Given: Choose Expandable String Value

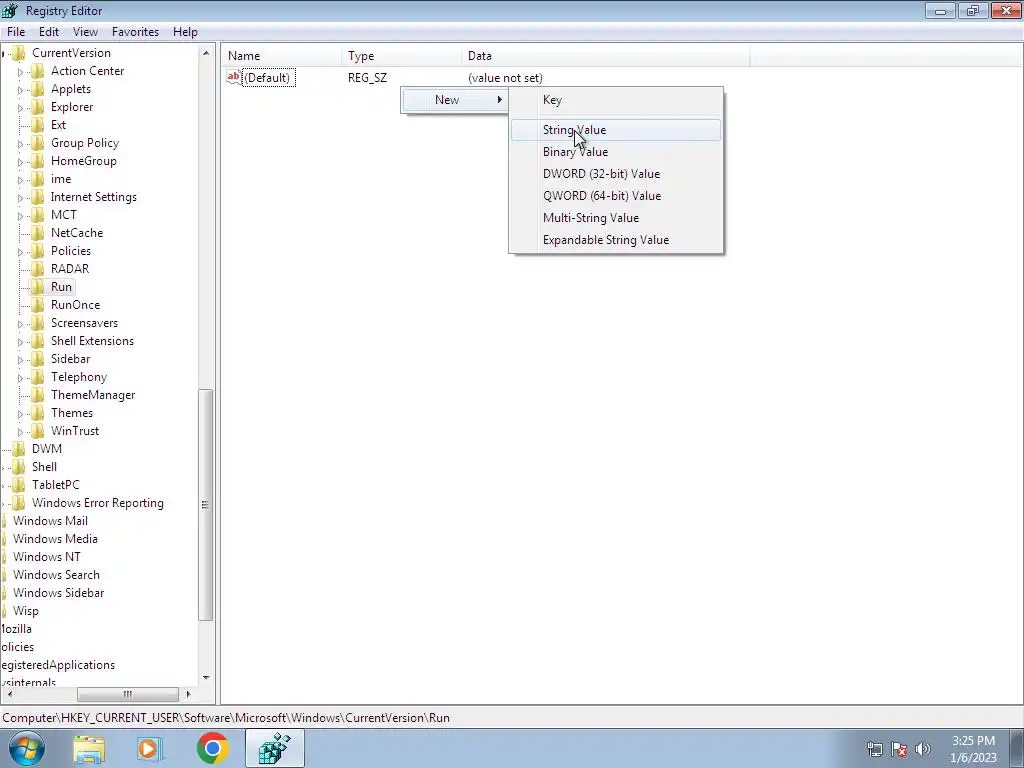Looking at the screenshot, I should coord(616,240).
